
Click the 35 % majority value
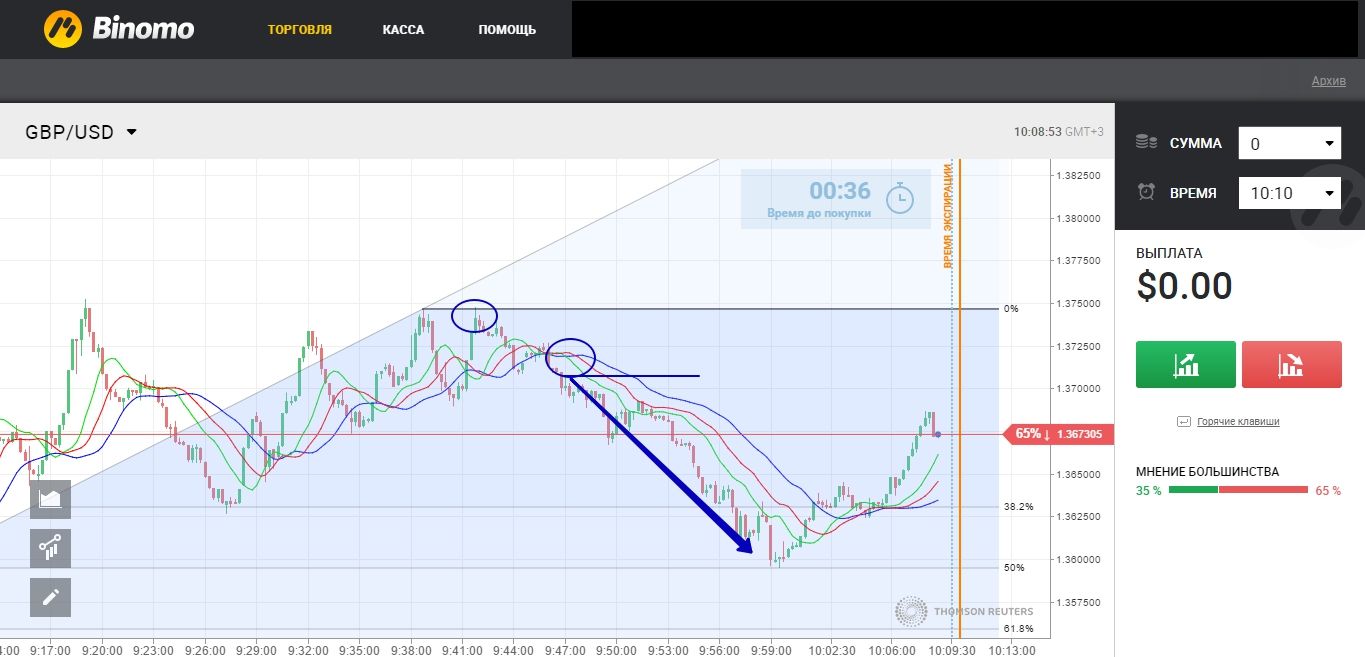(1148, 490)
